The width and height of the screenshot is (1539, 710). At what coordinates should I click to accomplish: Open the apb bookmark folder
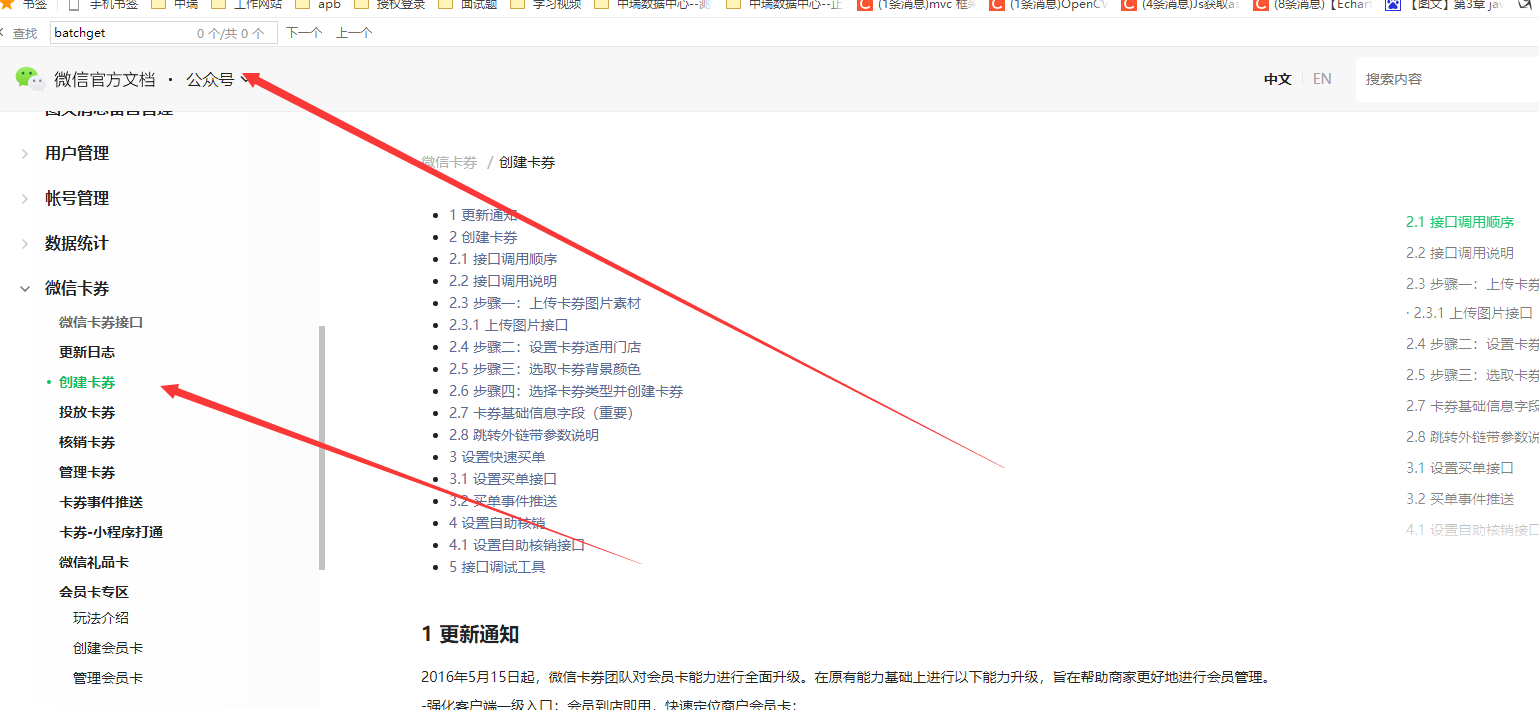pos(319,4)
